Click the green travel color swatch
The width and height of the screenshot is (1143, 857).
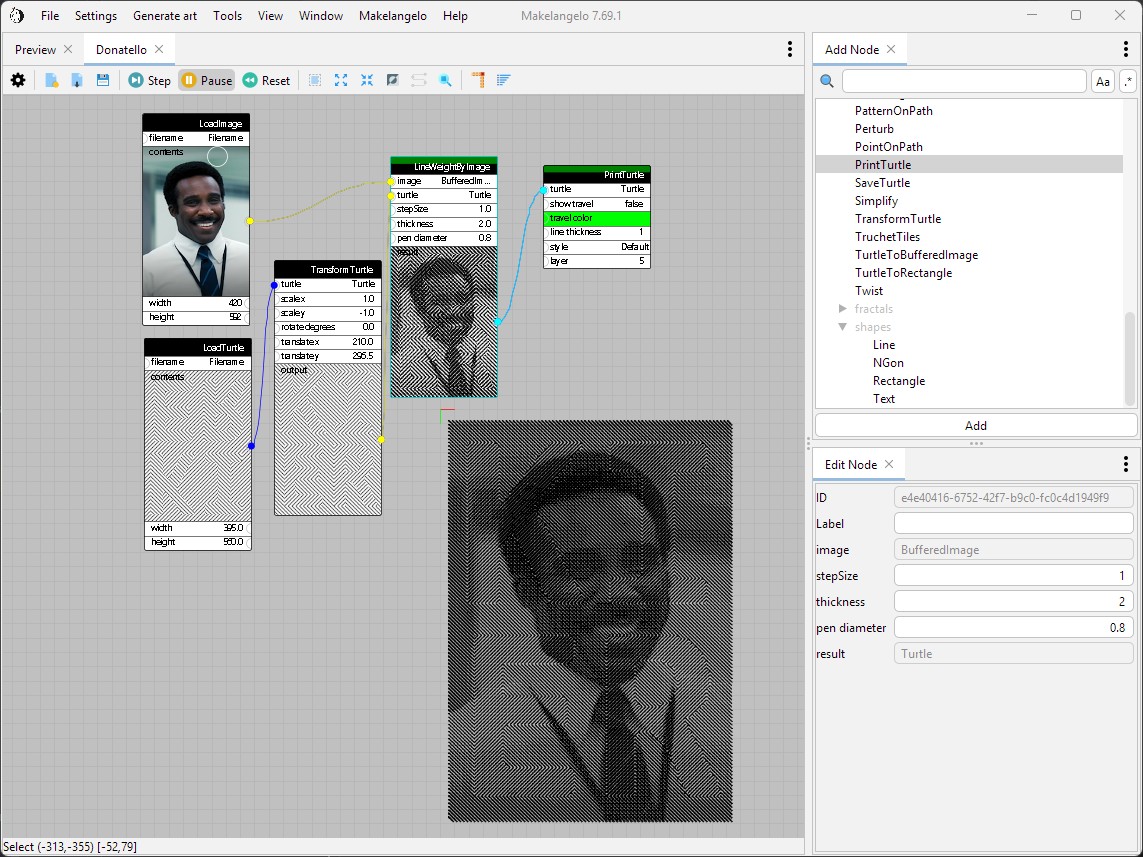point(596,218)
